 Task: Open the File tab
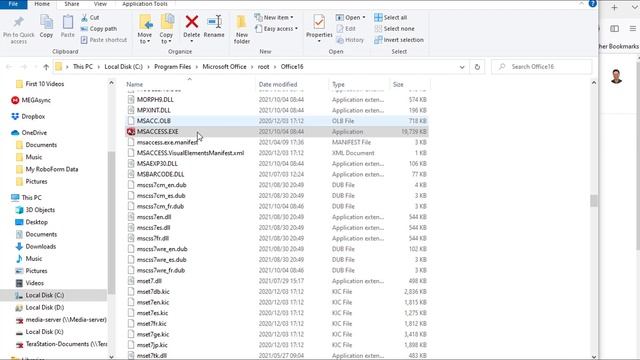point(13,4)
